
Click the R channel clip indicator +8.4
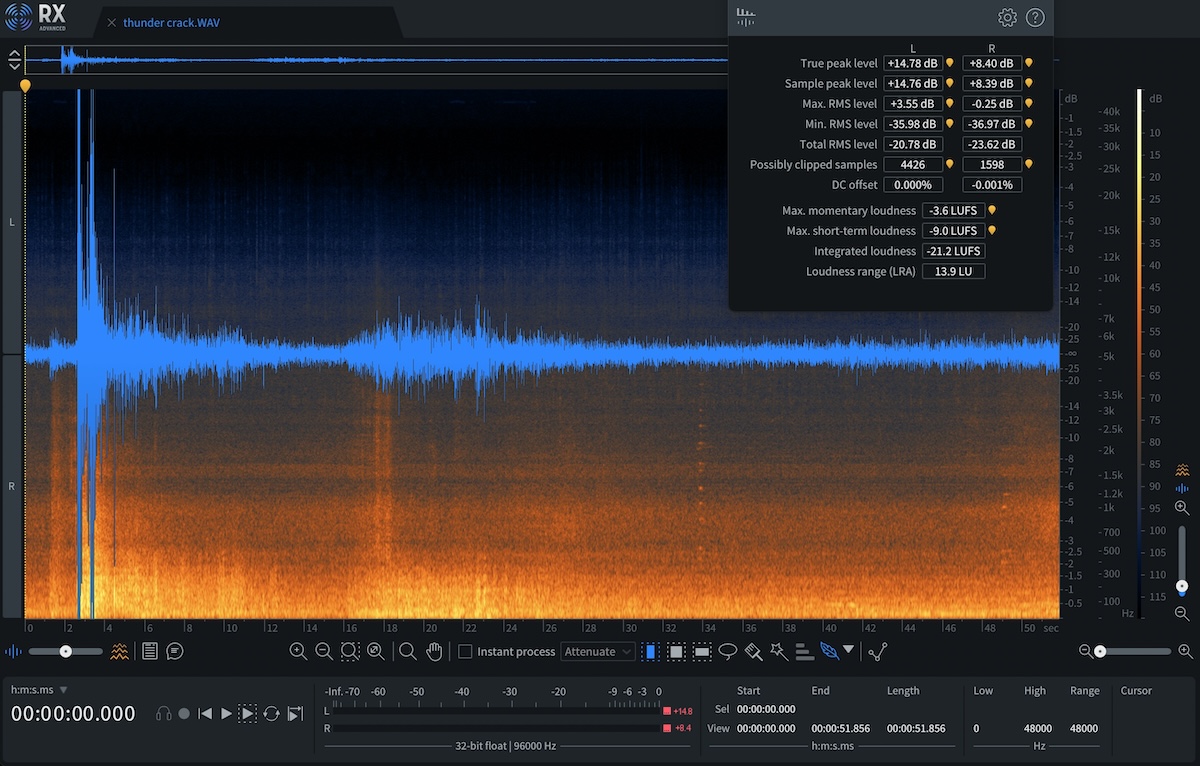pos(677,728)
